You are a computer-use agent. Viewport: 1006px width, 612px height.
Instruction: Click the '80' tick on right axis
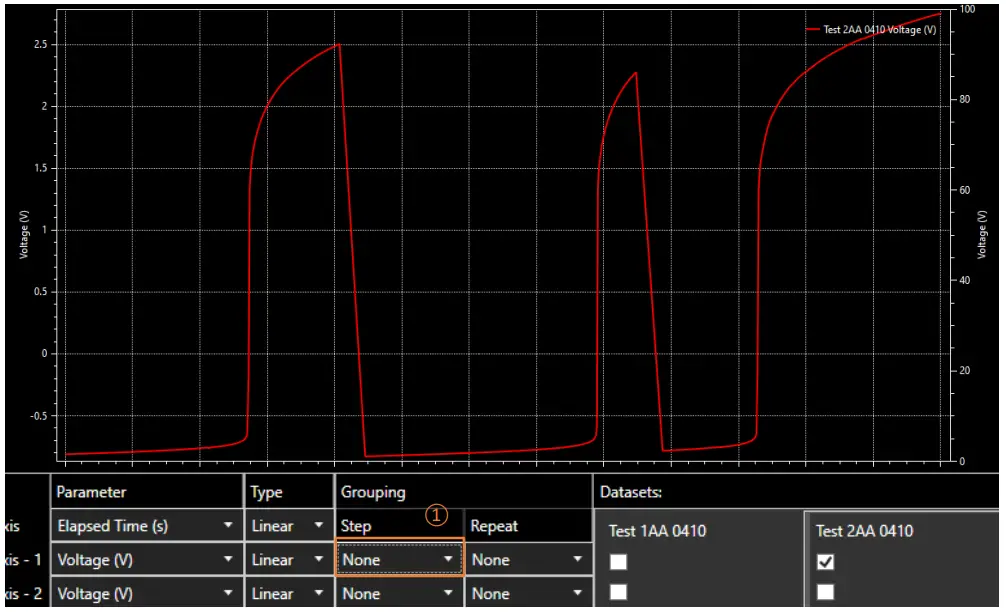click(x=965, y=99)
